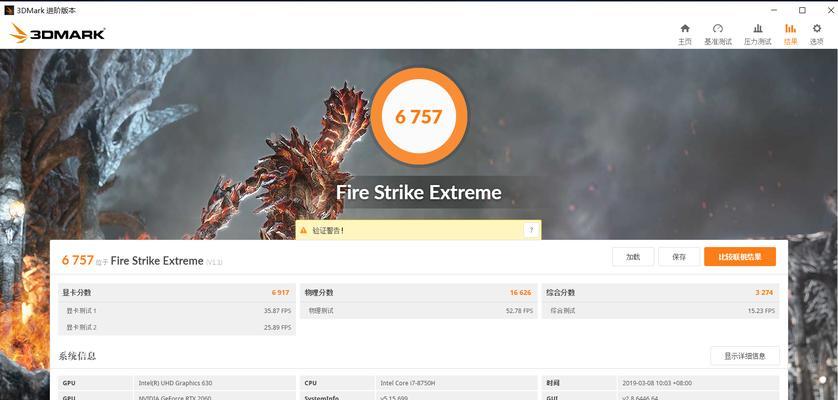Click the 3DMark logo in header

(x=57, y=34)
